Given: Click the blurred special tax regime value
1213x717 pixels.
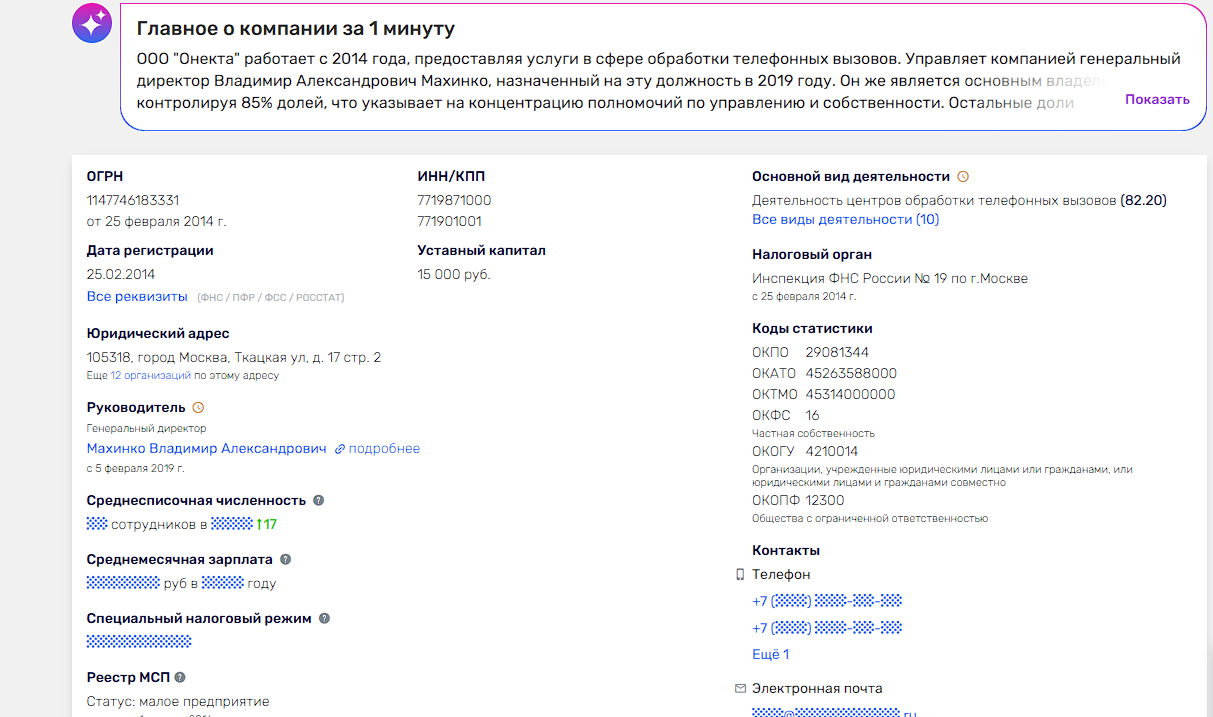Looking at the screenshot, I should pos(139,642).
